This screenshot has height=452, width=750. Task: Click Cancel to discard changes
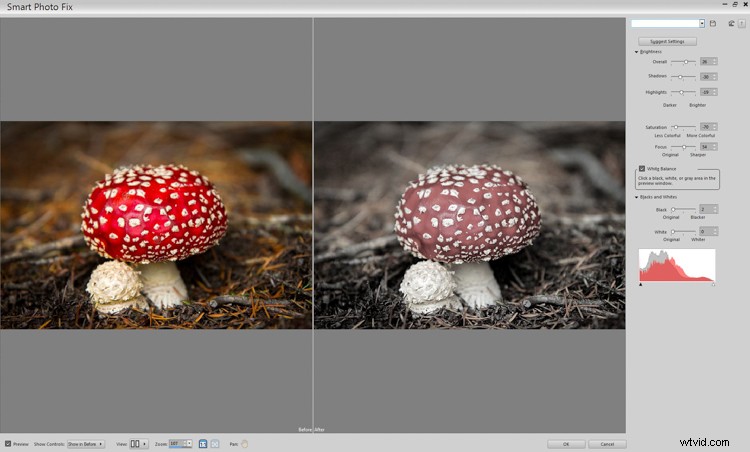click(607, 443)
